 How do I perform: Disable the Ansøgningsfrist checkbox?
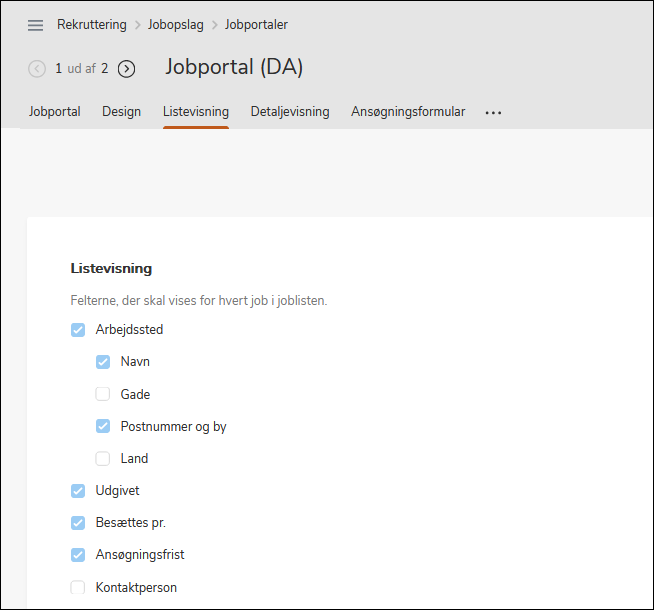[x=78, y=555]
